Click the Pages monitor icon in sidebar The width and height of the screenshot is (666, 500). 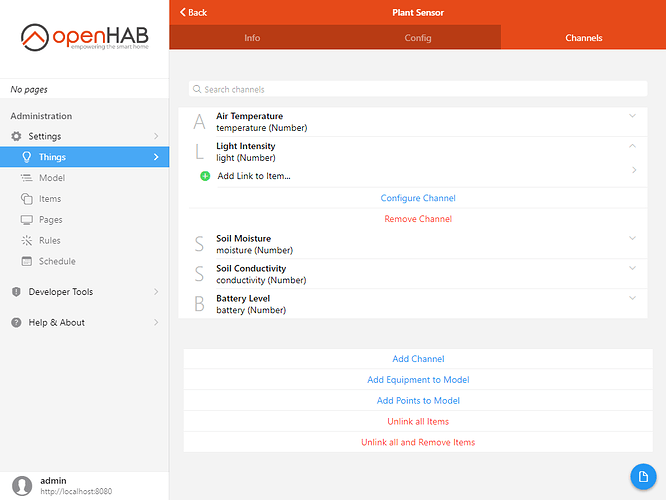27,220
